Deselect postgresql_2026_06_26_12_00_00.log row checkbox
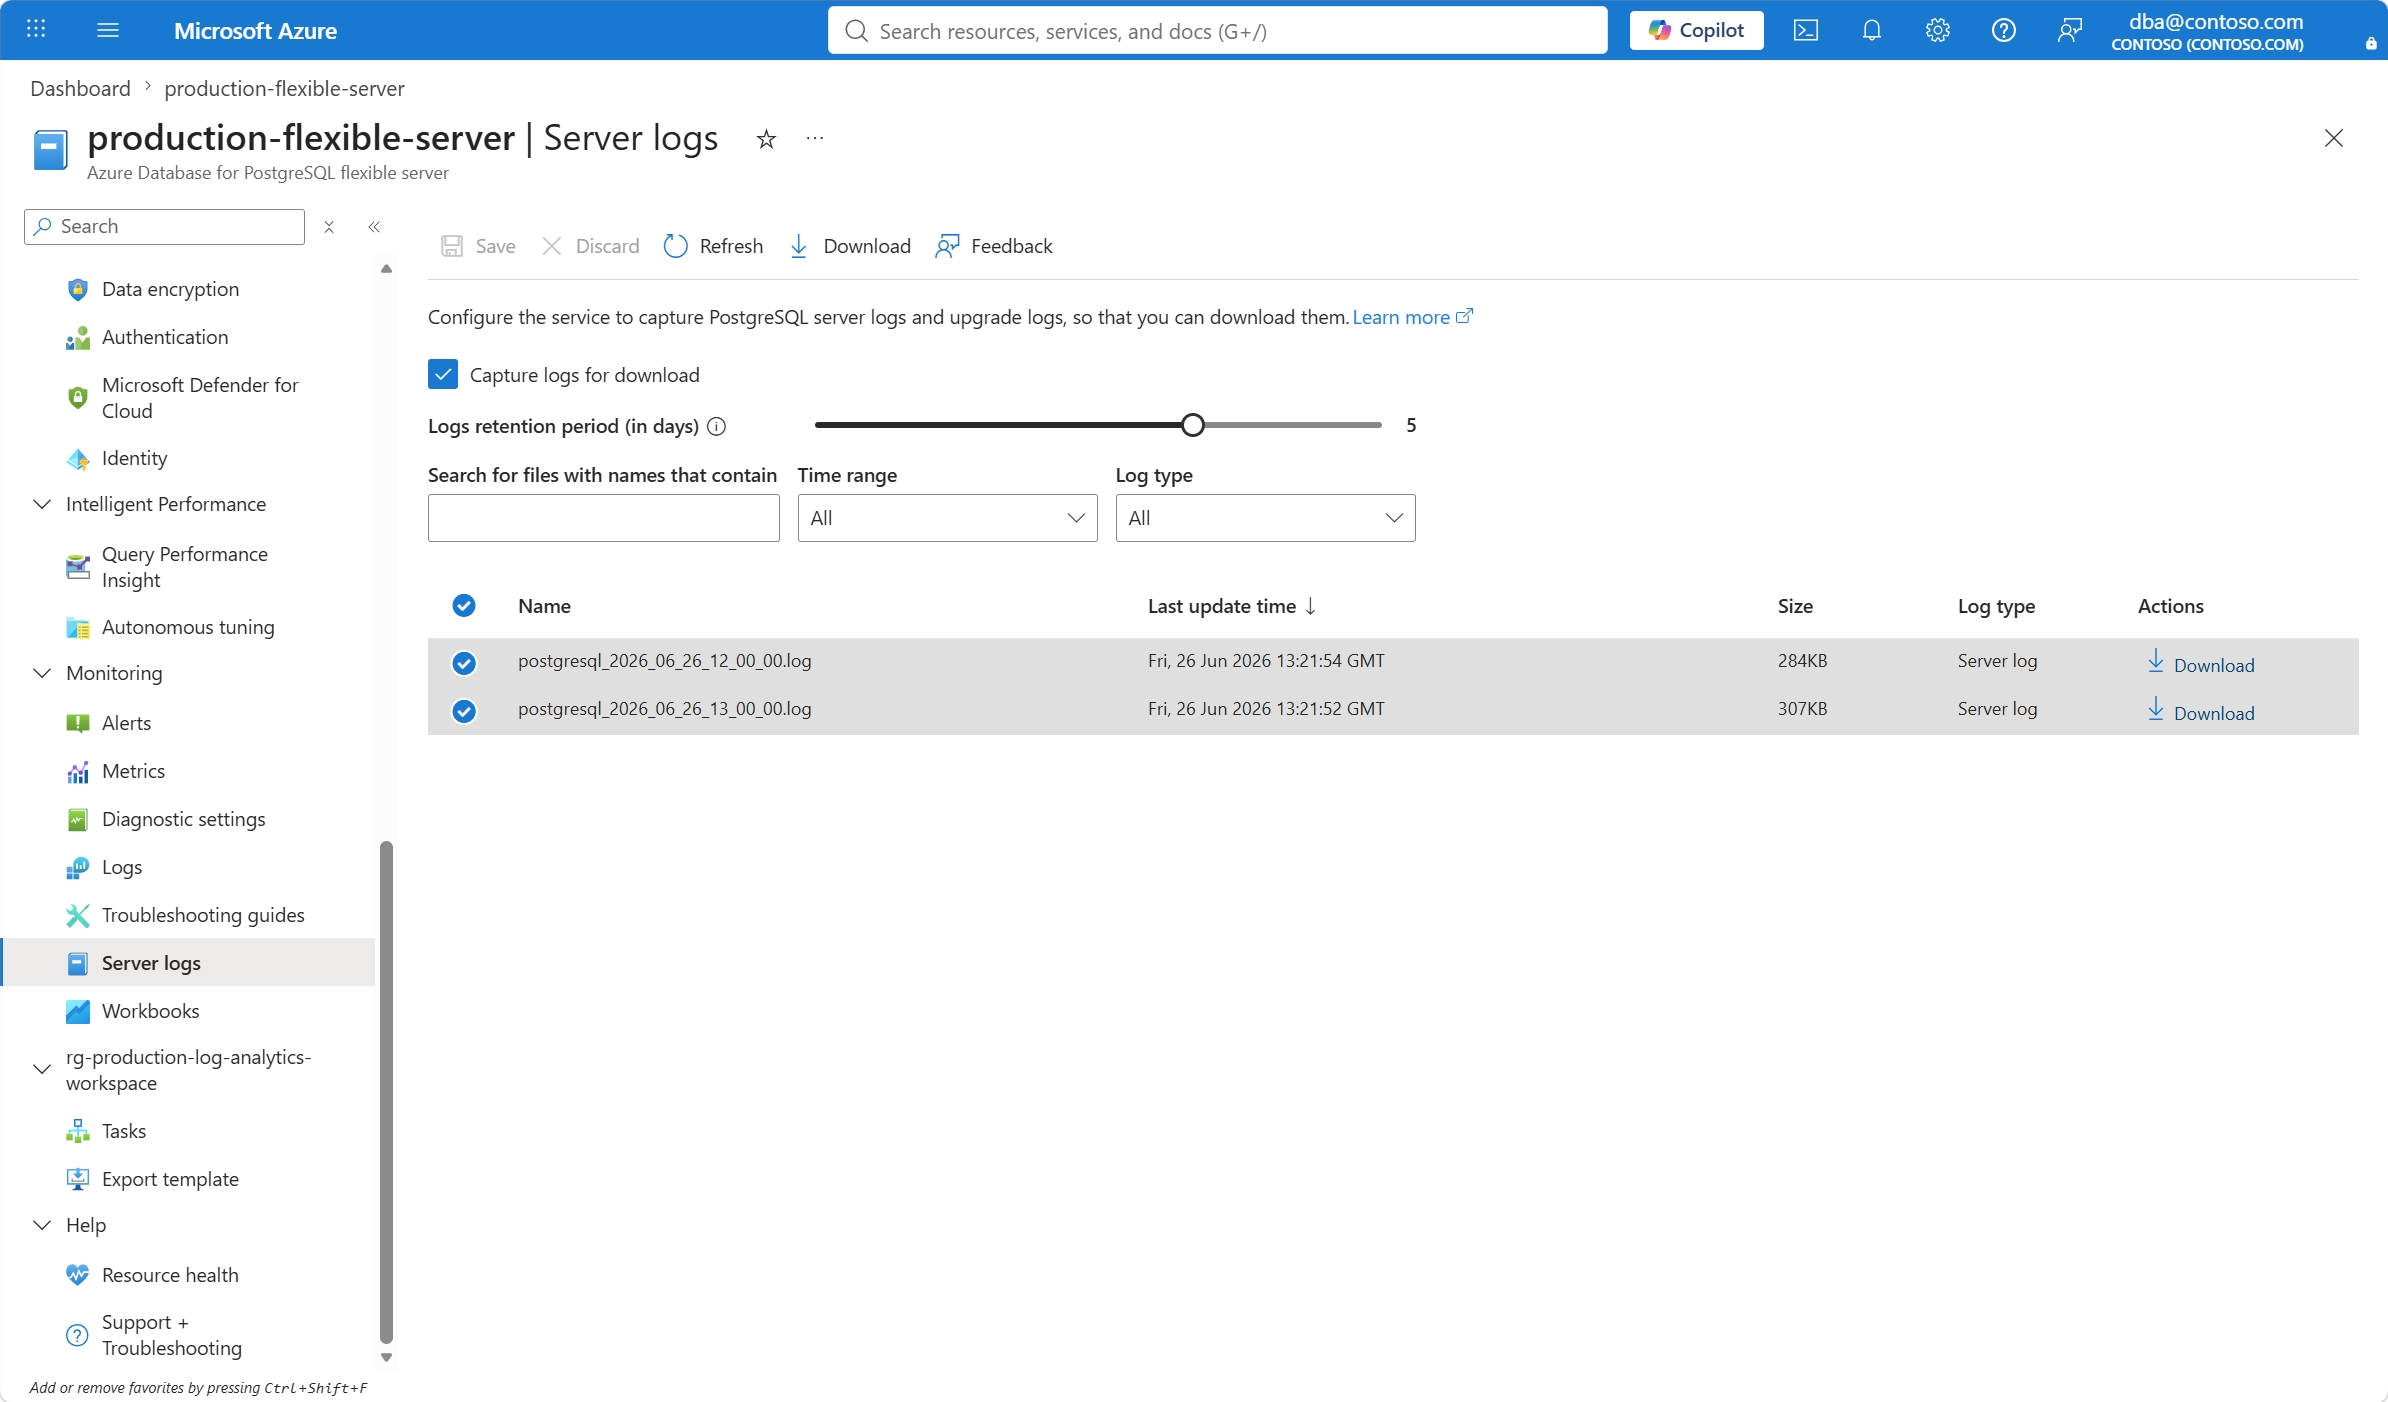Viewport: 2388px width, 1402px height. [x=464, y=663]
